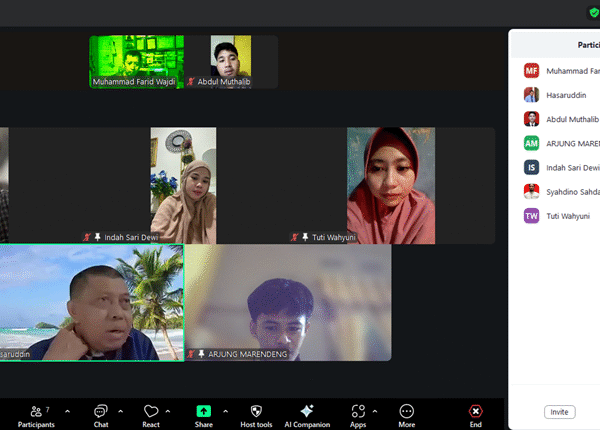Expand the Participants options caret
600x430 pixels.
[x=67, y=412]
